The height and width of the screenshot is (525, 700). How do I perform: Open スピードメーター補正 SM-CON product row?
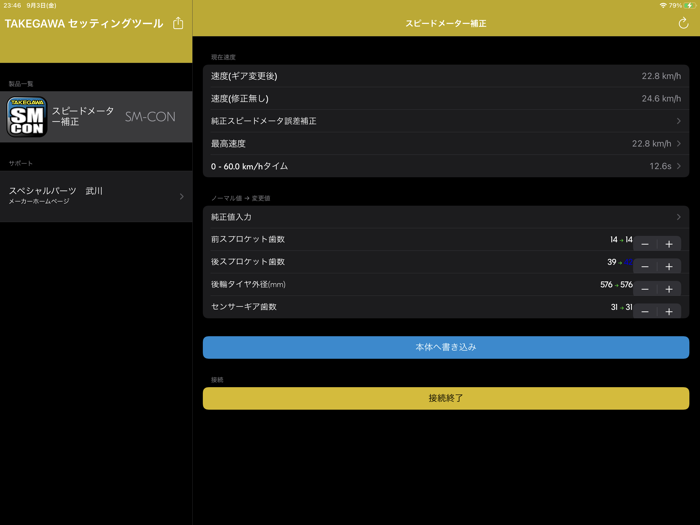click(96, 117)
